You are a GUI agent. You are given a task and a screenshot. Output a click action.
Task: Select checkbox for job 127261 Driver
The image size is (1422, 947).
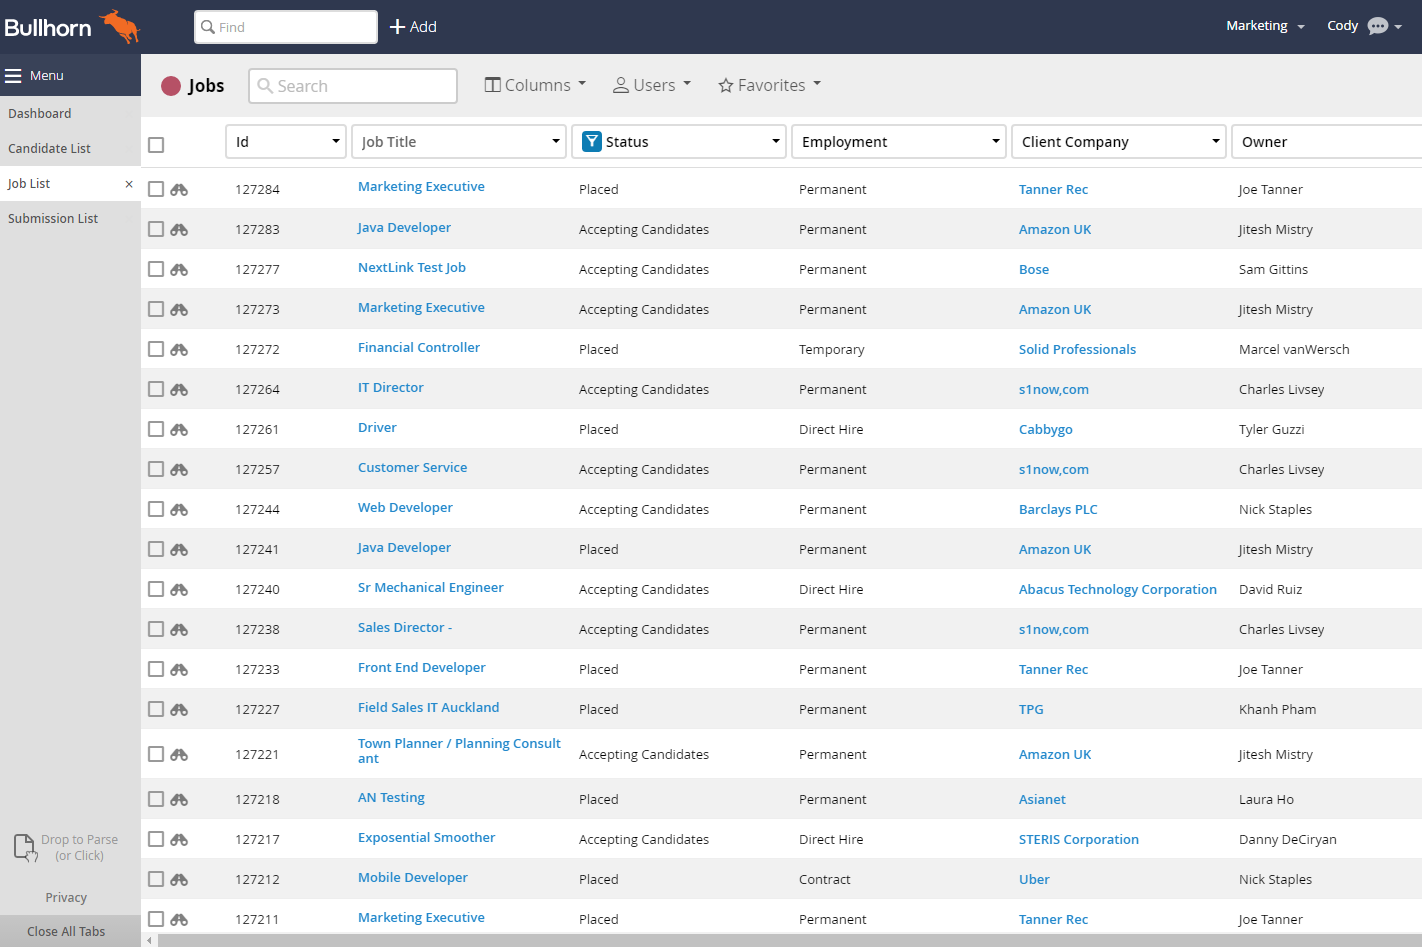click(156, 429)
